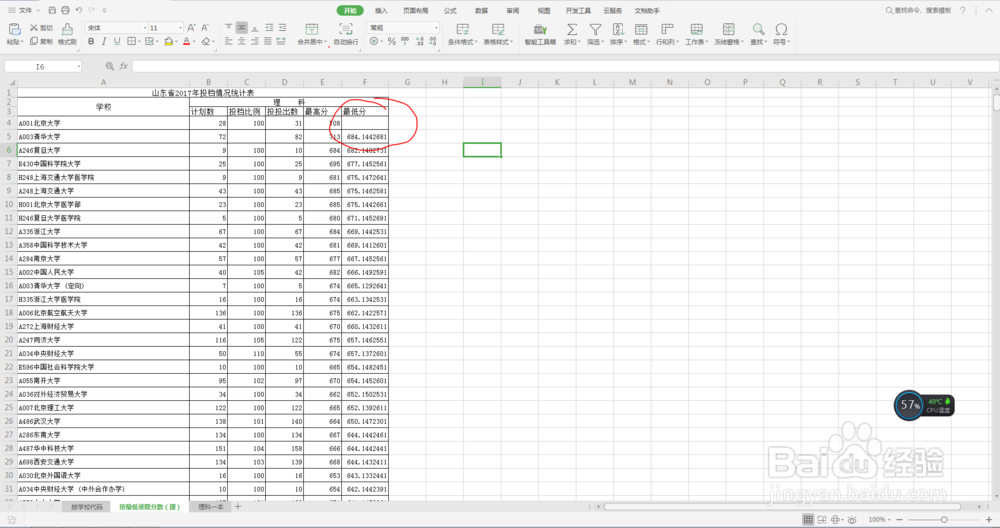Toggle top vertical alignment
Screen dimensions: 1000x528
click(x=228, y=28)
